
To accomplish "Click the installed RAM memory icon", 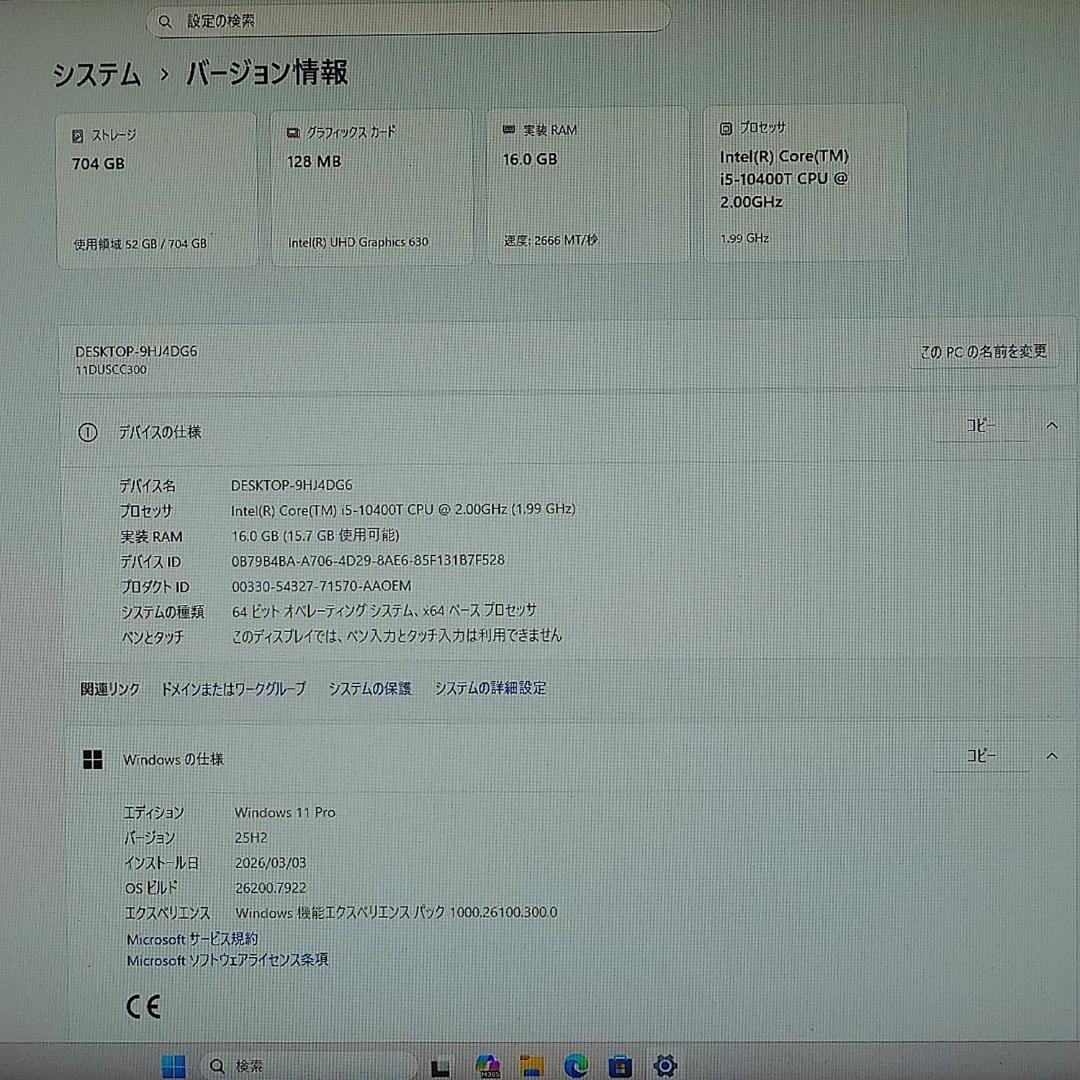I will (509, 129).
